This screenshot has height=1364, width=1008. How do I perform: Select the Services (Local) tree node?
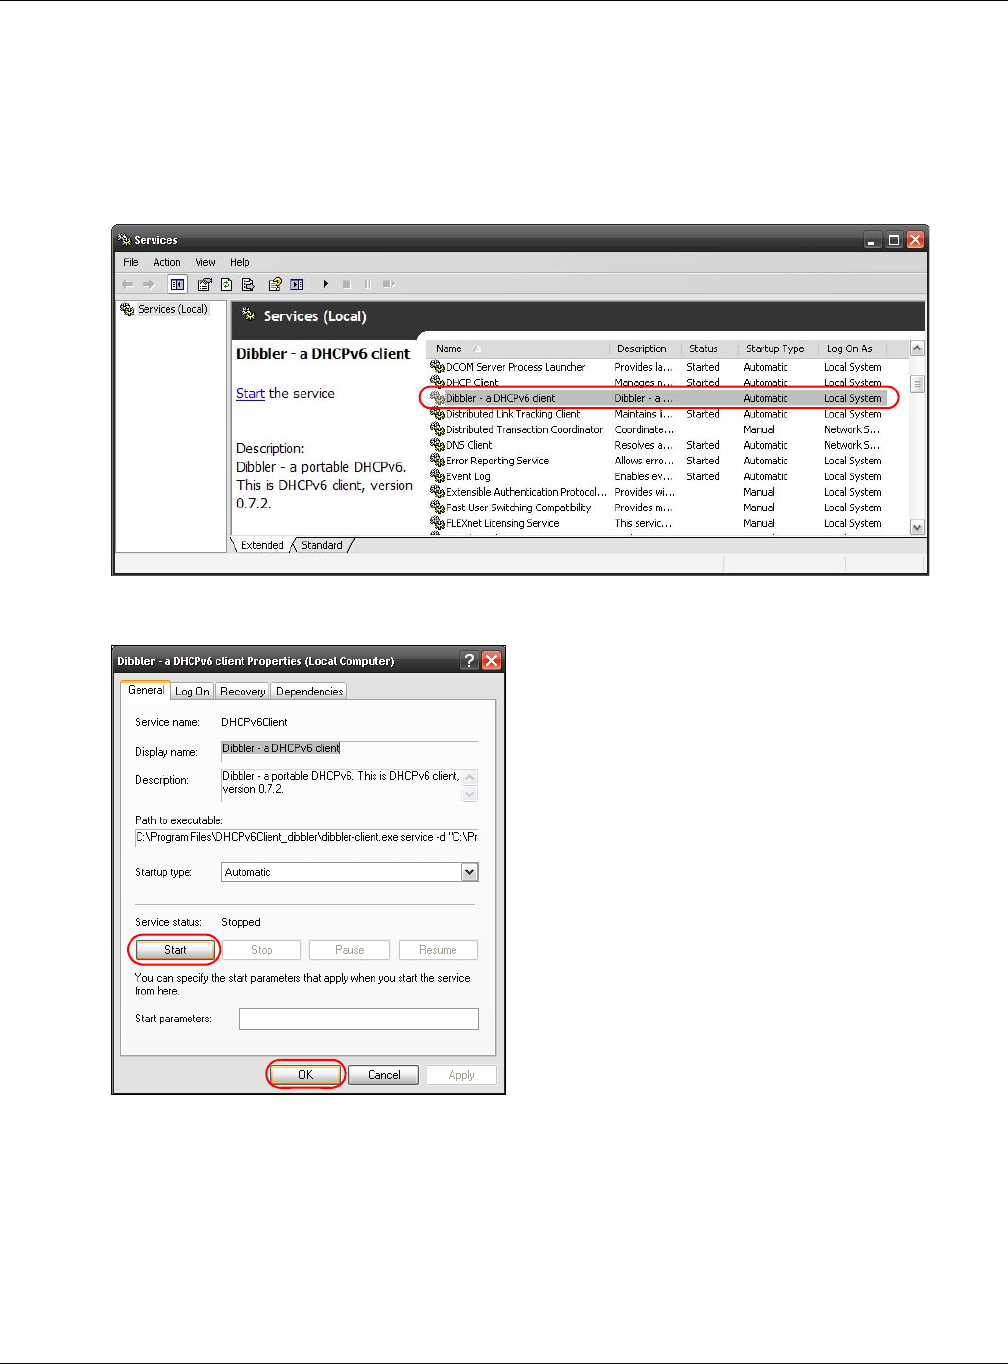164,309
